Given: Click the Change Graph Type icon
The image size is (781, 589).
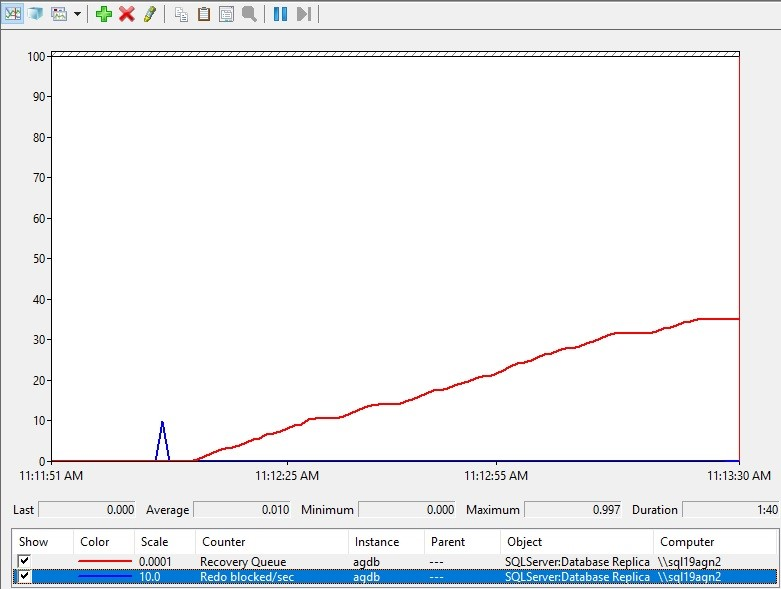Looking at the screenshot, I should coord(59,14).
